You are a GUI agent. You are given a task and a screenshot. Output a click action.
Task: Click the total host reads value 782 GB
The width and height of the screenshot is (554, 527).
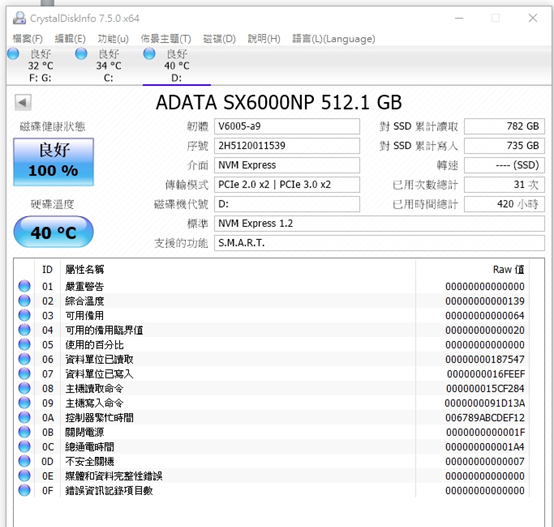tap(504, 126)
